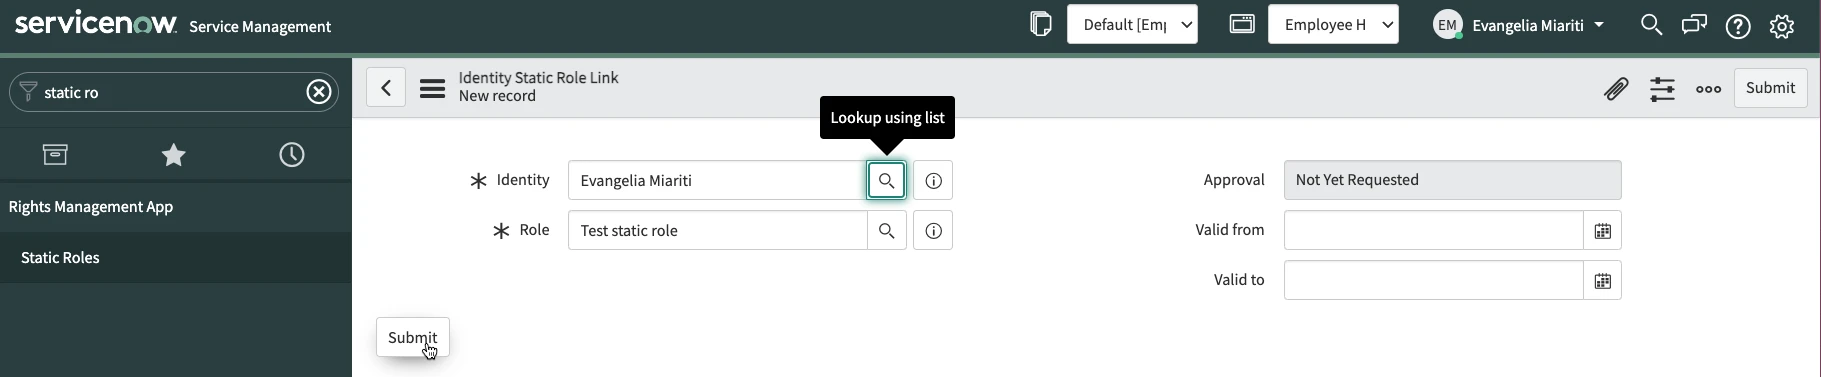Click the EM user avatar
The height and width of the screenshot is (377, 1821).
(1447, 25)
